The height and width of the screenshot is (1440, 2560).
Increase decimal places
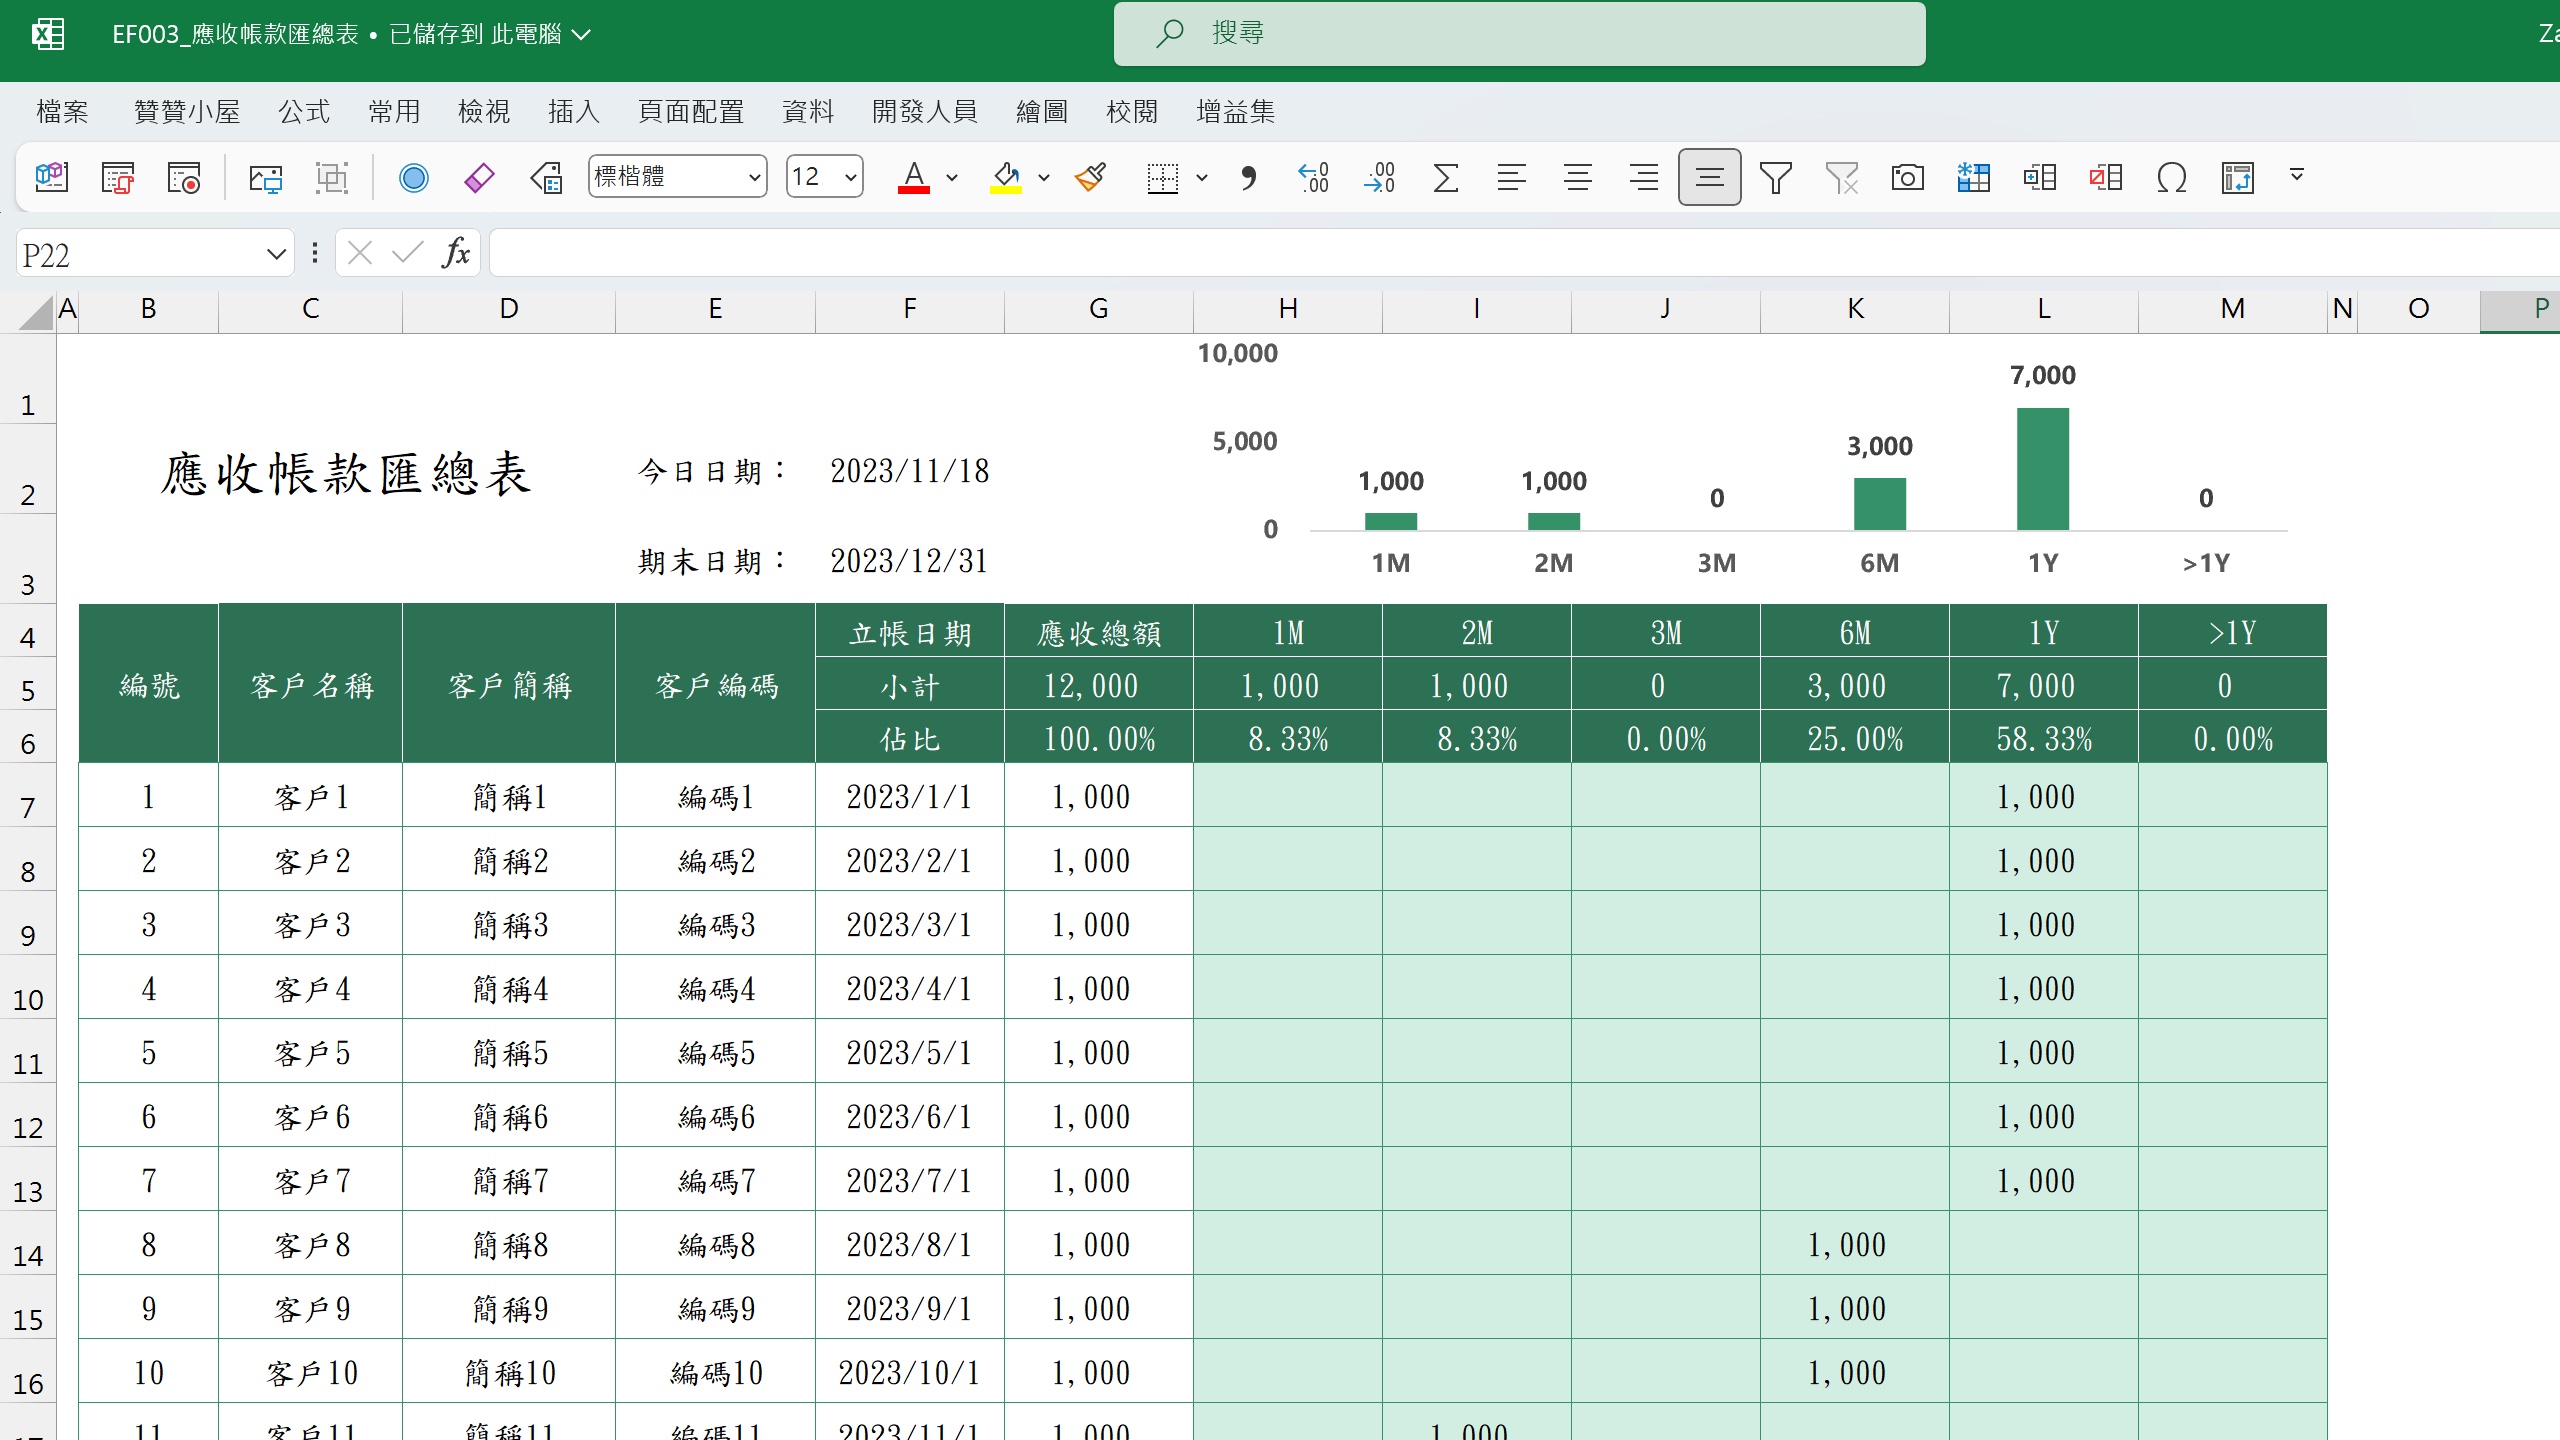tap(1313, 177)
